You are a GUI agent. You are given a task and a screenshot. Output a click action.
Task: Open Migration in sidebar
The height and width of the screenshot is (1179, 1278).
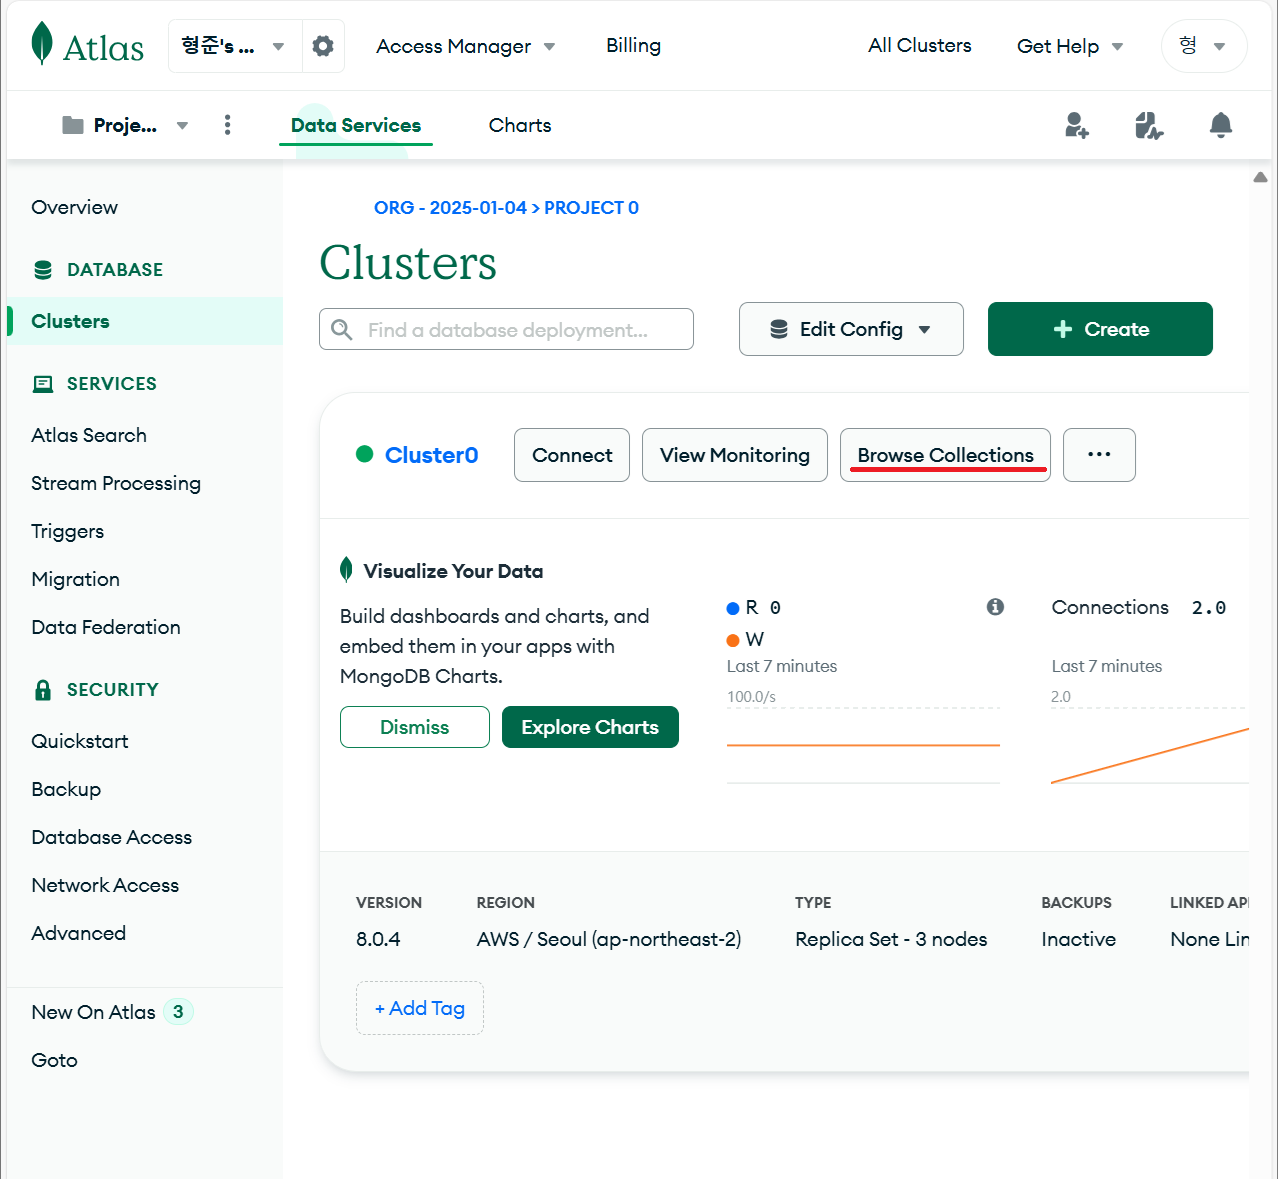pos(76,579)
